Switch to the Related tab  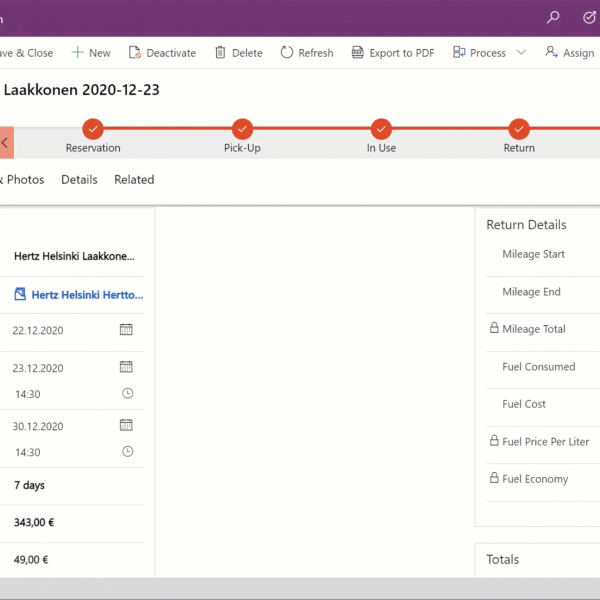point(134,180)
